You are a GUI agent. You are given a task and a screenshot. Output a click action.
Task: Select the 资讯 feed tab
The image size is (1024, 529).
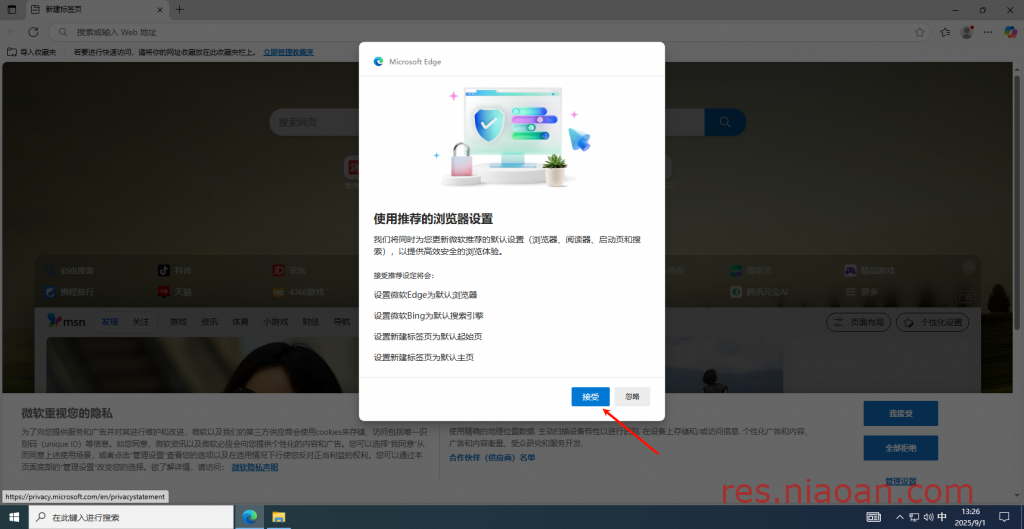click(x=210, y=322)
